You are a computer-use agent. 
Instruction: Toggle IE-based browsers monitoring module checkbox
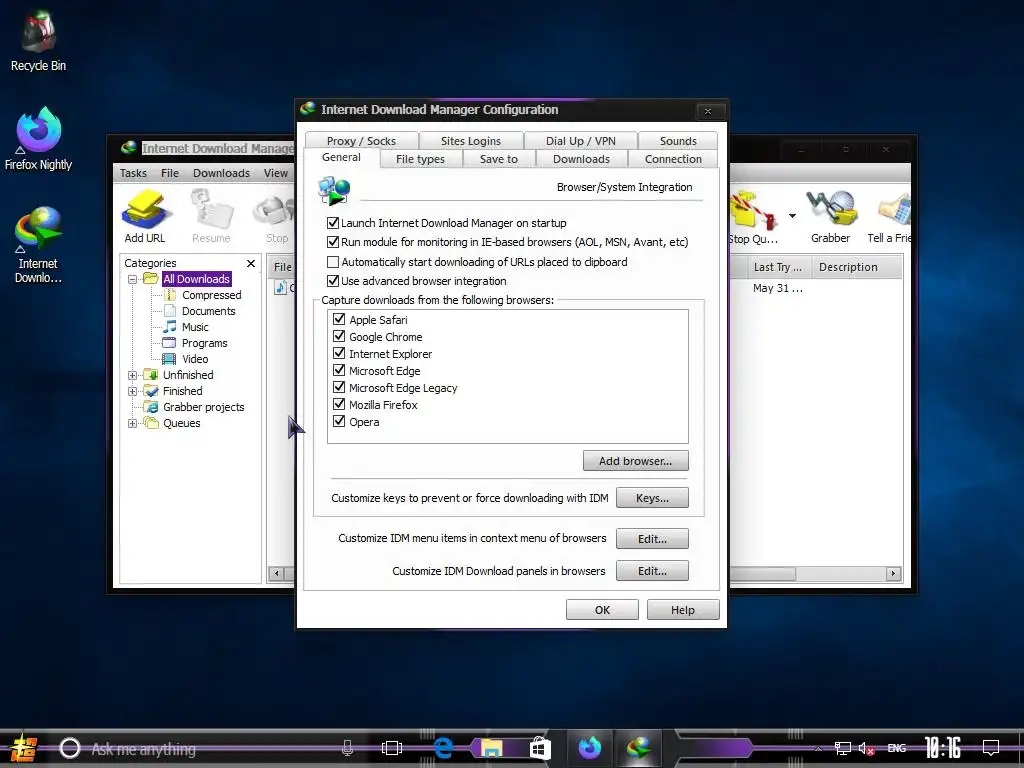click(333, 242)
